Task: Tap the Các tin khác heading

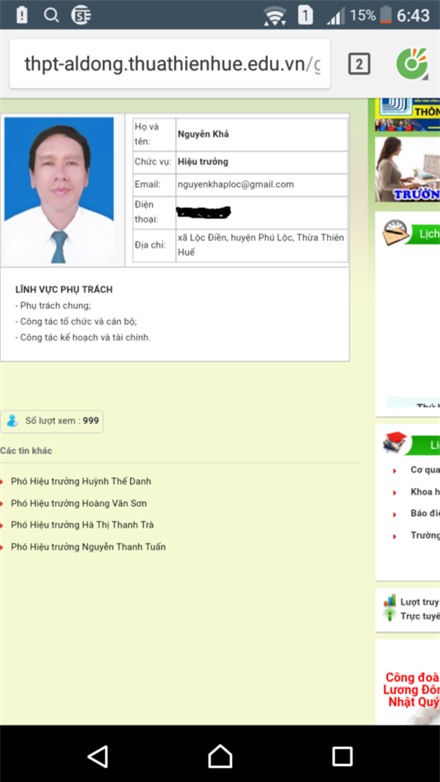Action: (x=26, y=450)
